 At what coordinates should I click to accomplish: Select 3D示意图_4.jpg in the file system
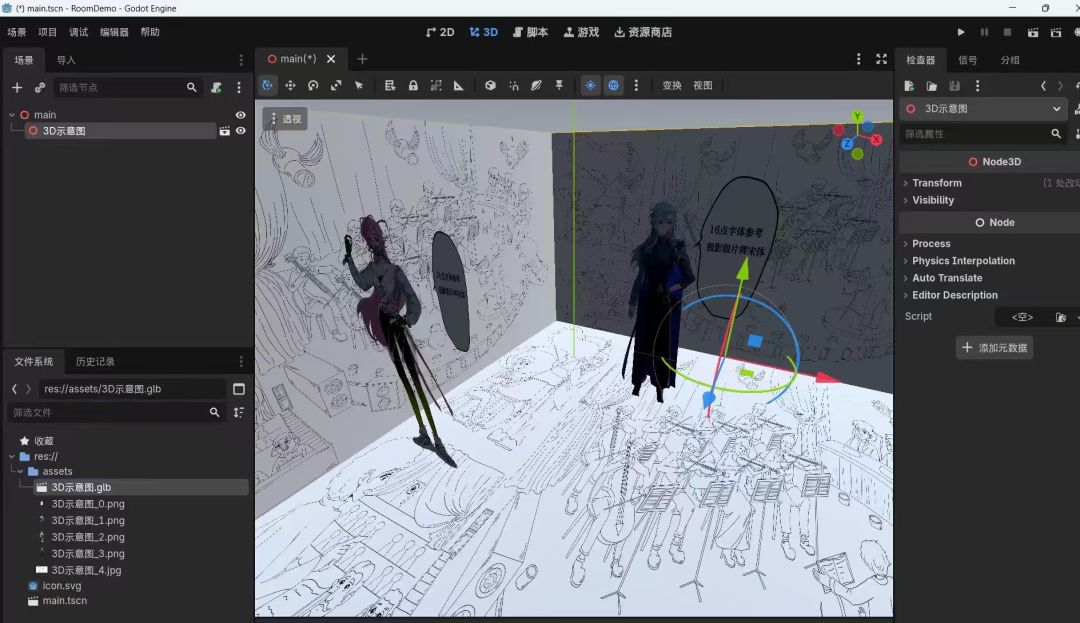(x=86, y=570)
